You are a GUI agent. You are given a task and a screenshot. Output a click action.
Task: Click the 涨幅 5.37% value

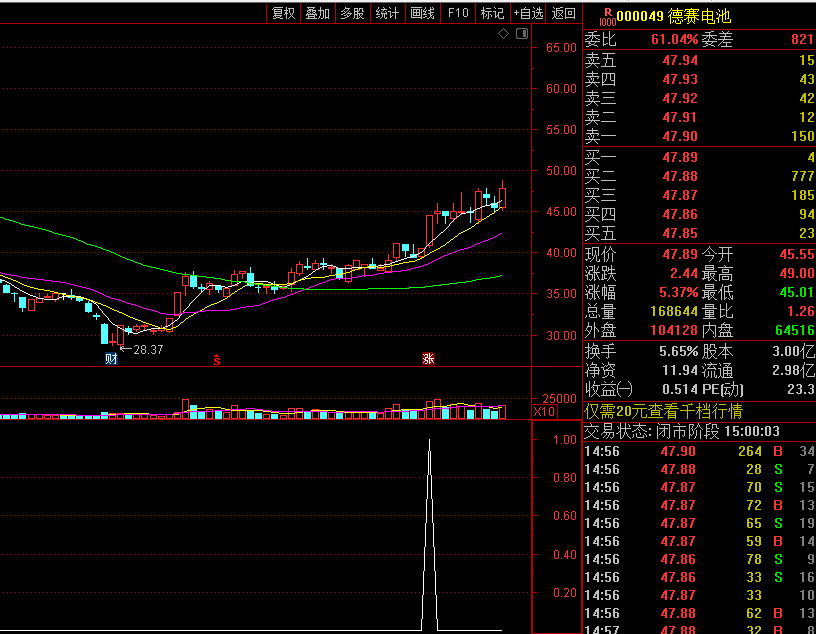click(678, 293)
